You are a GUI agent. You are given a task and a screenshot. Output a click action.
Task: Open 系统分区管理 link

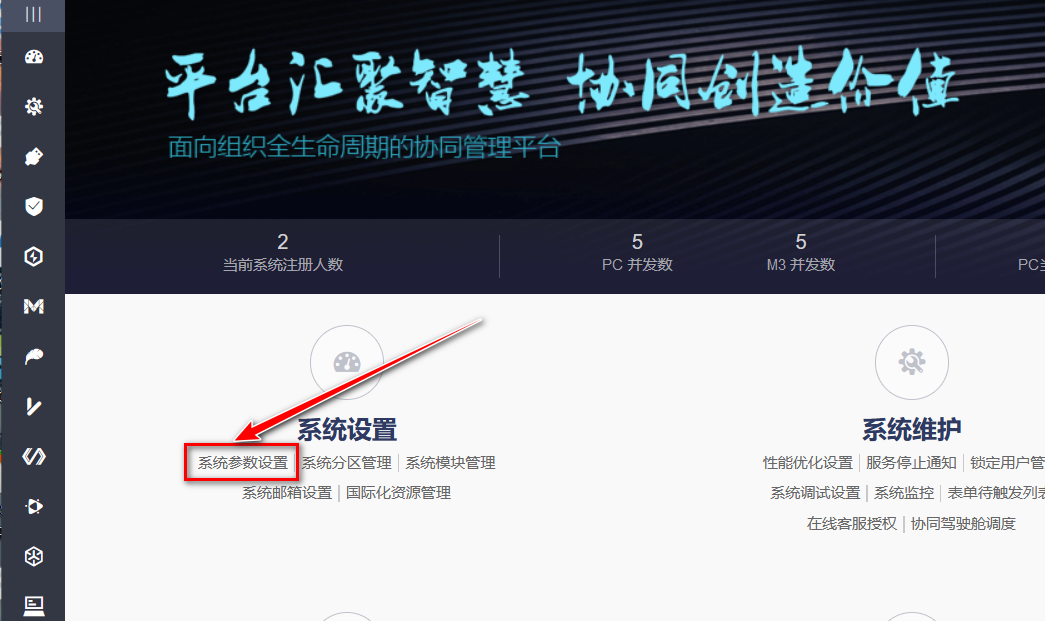pos(347,463)
